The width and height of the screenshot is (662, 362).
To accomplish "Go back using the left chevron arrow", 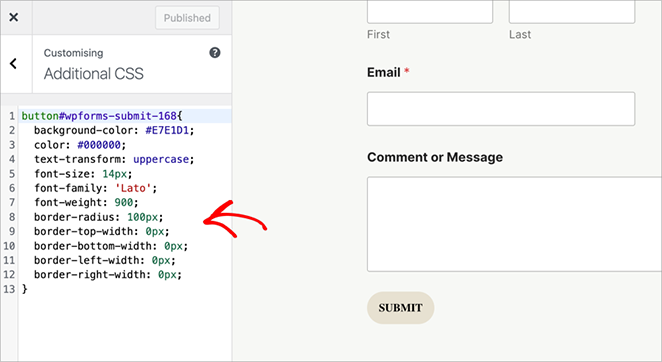I will point(14,64).
